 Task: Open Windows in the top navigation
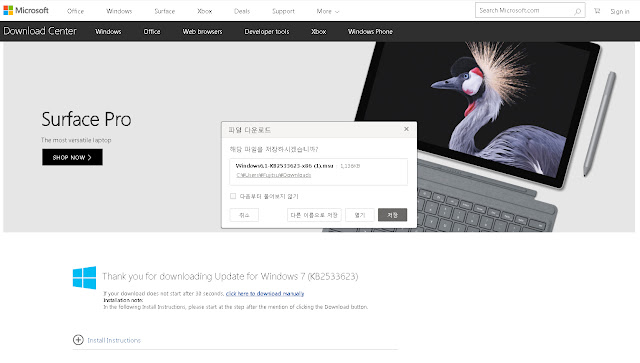click(x=119, y=11)
